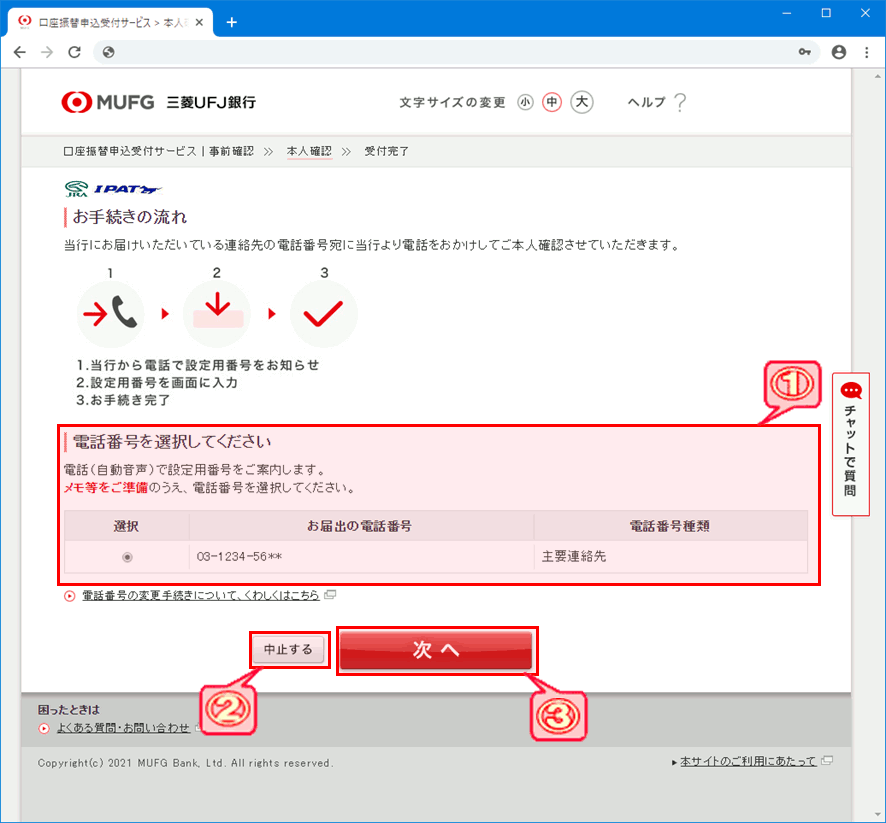The image size is (886, 823).
Task: Click the browser address bar
Action: pos(440,52)
